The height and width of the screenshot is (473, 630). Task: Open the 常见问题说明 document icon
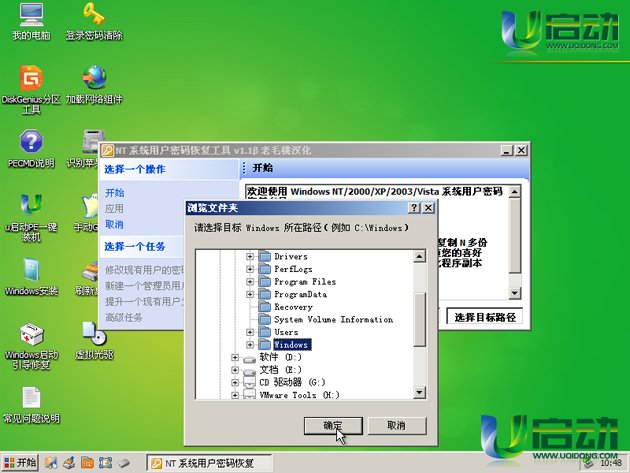pos(31,405)
